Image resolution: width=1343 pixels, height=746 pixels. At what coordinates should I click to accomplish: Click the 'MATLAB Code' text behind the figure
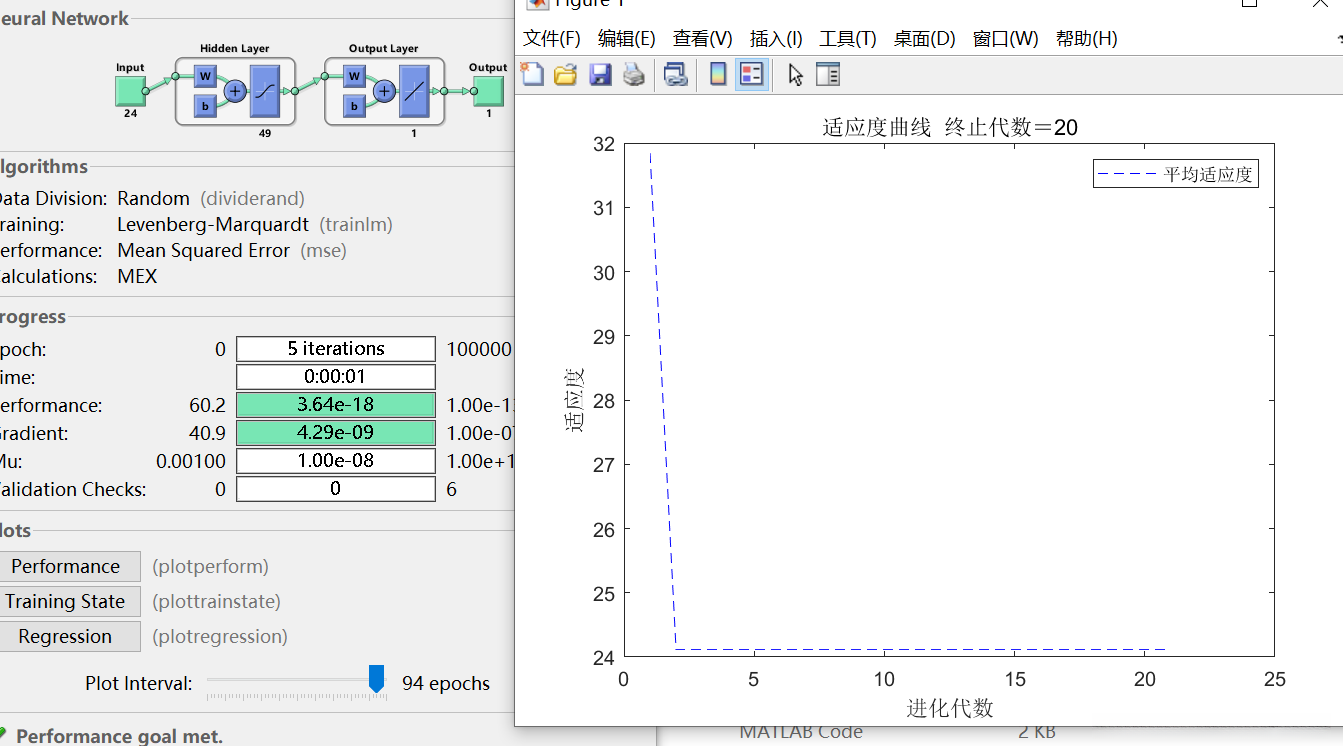(x=801, y=732)
